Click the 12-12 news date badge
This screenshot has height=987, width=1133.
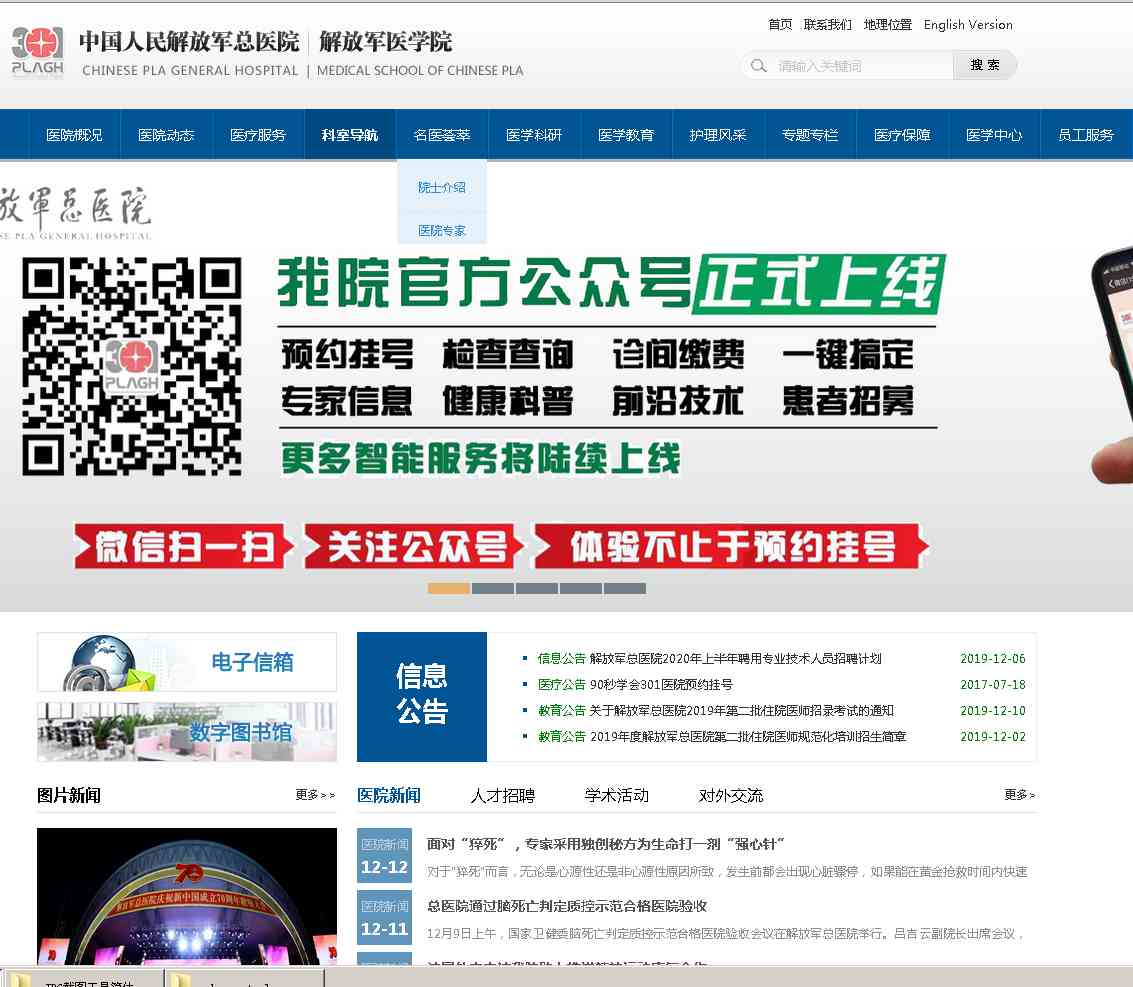[384, 857]
